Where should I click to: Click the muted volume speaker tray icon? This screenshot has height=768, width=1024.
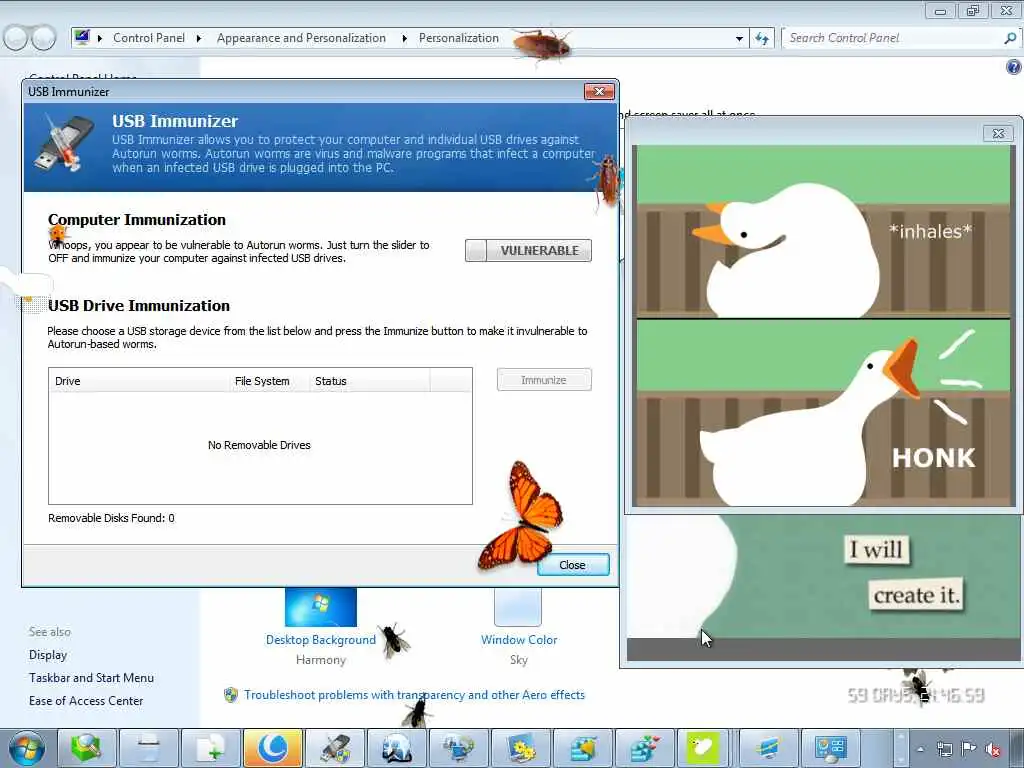coord(993,749)
